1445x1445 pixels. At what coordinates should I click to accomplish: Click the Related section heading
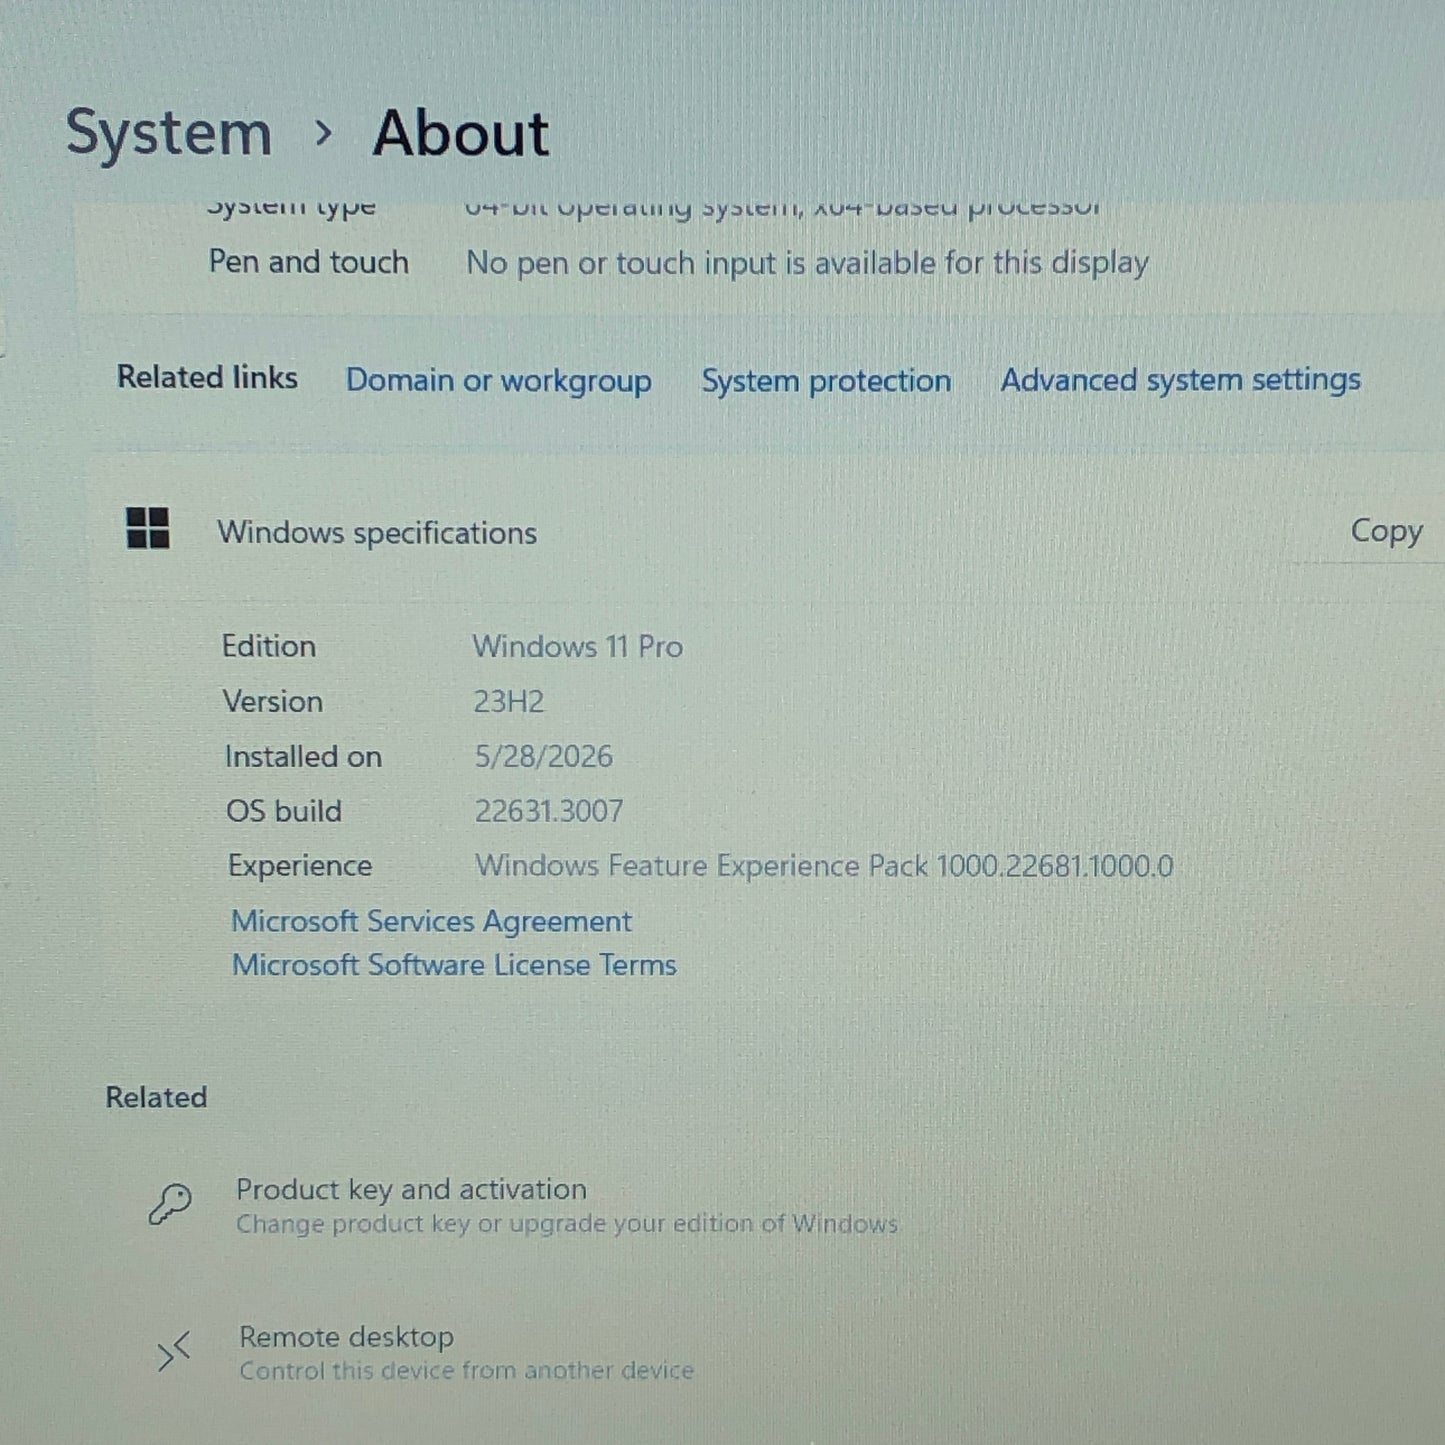(x=156, y=1098)
